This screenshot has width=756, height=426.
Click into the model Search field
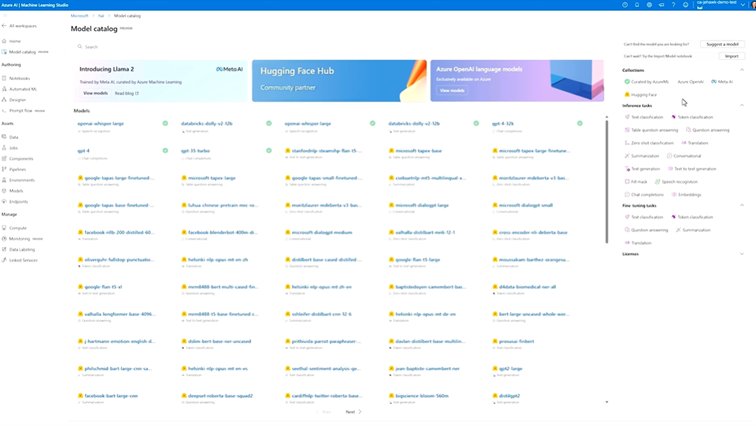[x=338, y=47]
